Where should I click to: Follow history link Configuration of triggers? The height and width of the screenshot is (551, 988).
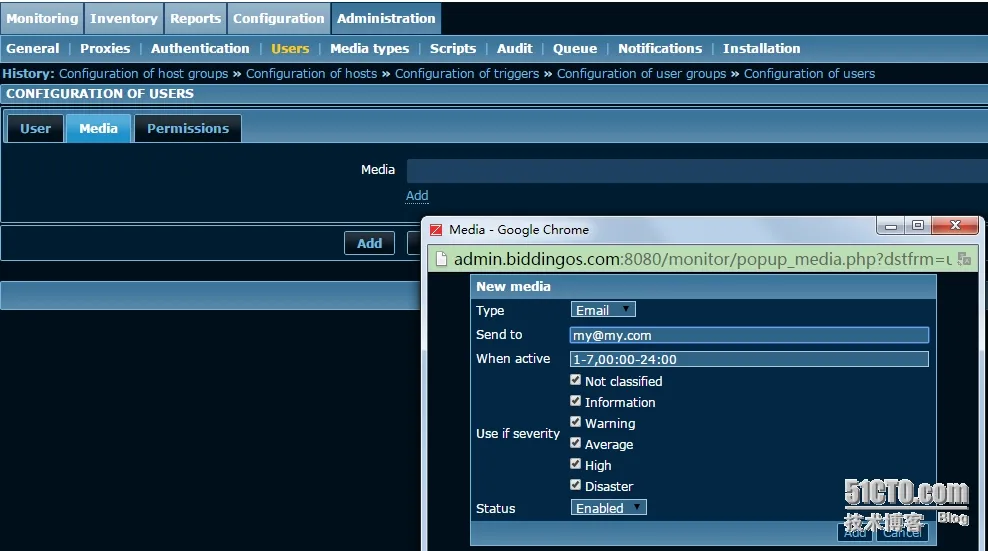[x=467, y=74]
